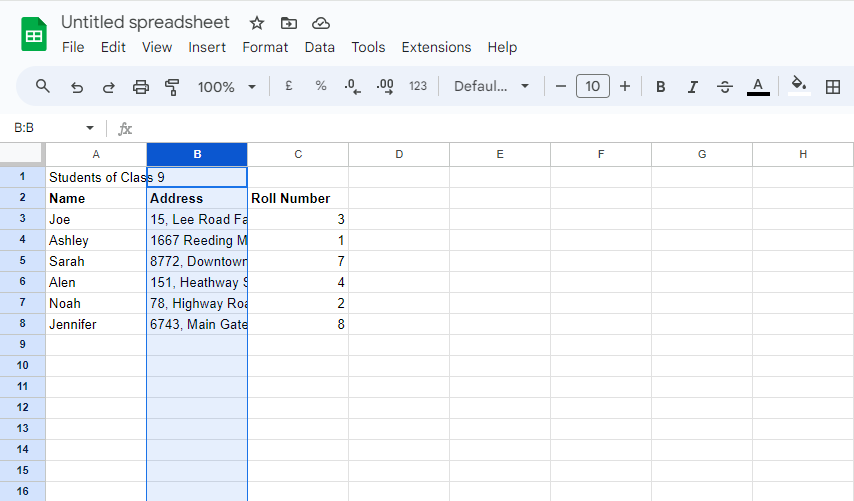
Task: Click the 123 number format button
Action: coord(418,87)
